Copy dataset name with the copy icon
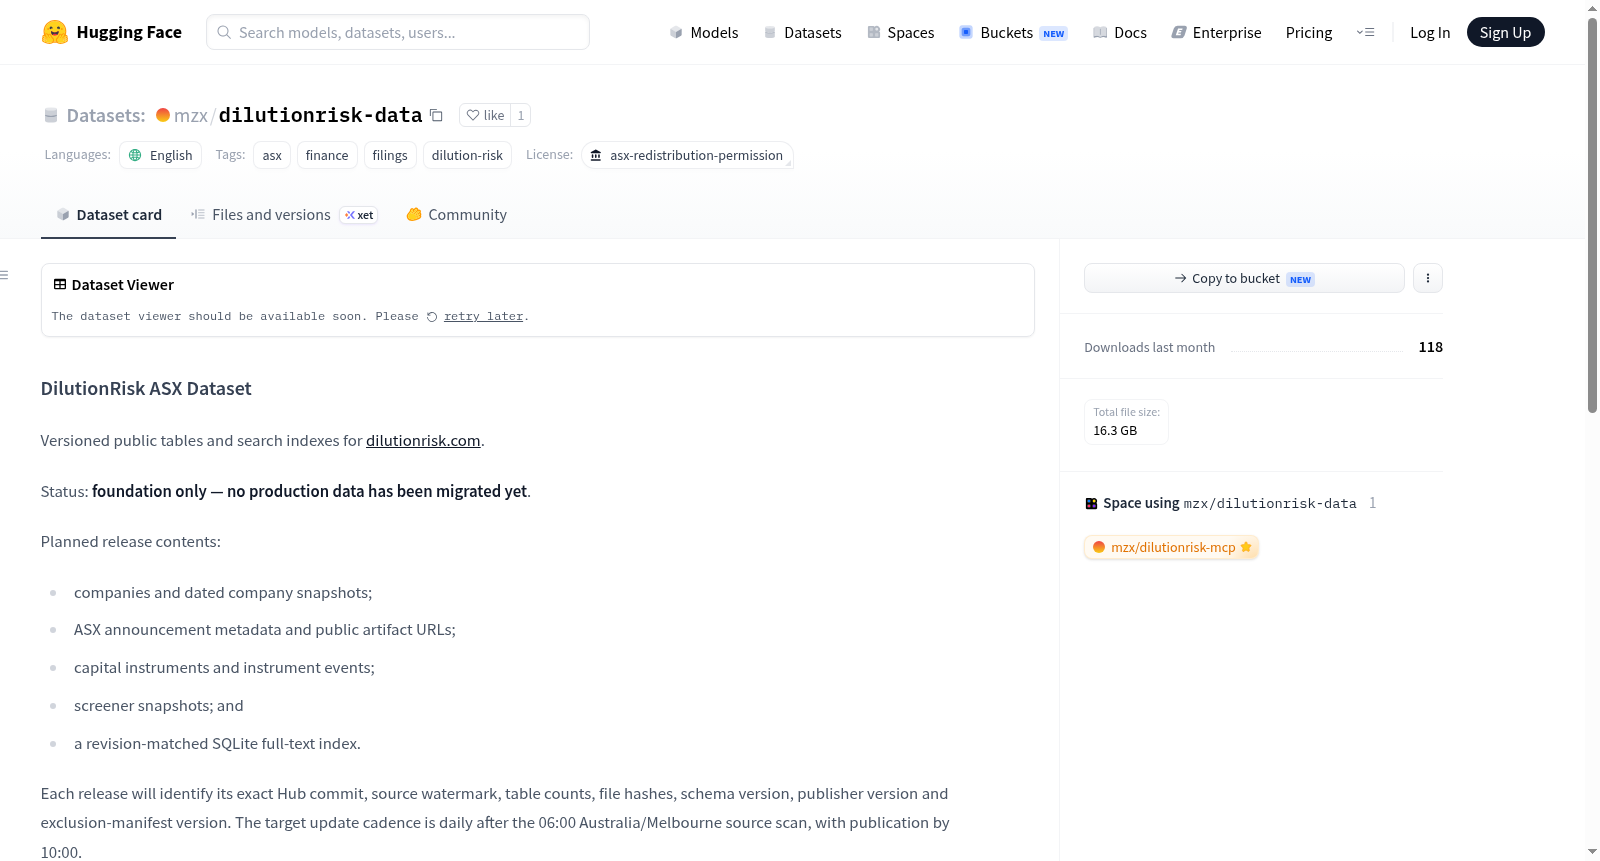 pyautogui.click(x=436, y=115)
